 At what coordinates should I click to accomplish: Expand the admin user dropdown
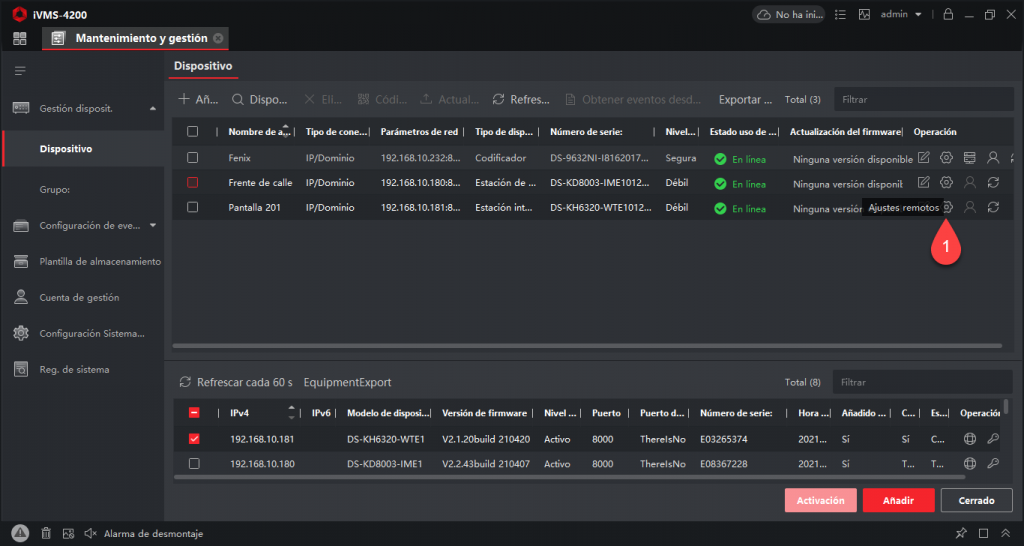901,14
